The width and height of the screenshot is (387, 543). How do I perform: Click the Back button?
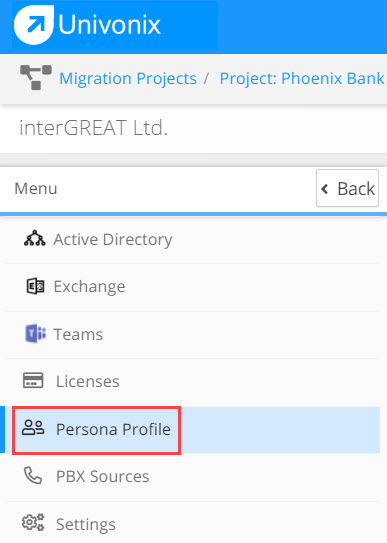tap(347, 188)
